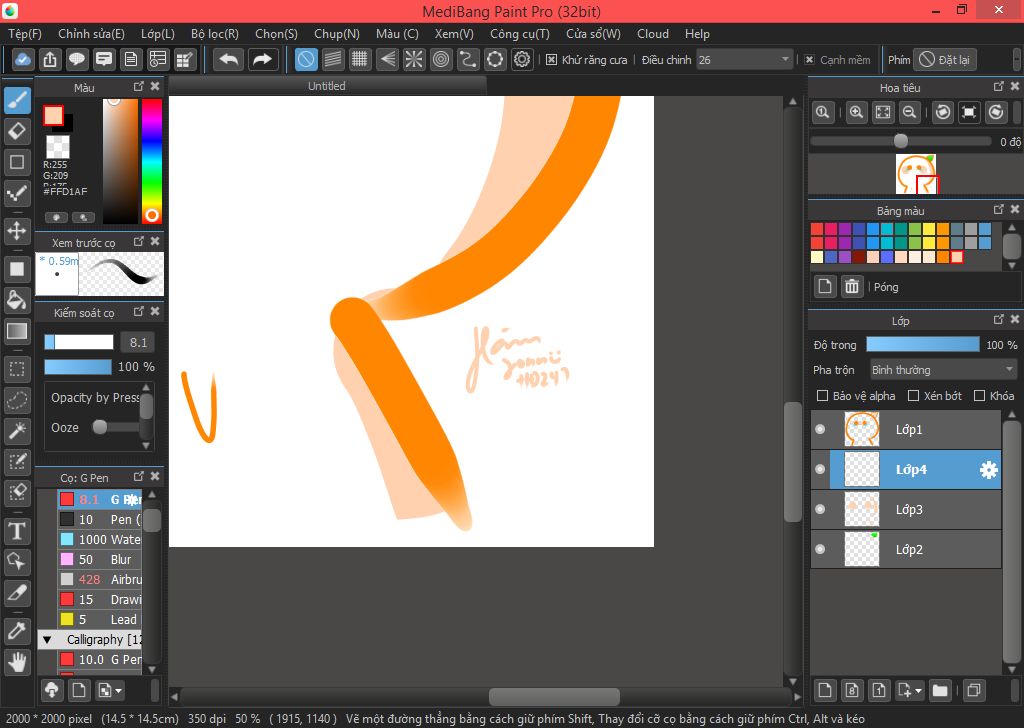Open Lớp(L) menu
The width and height of the screenshot is (1024, 728).
157,34
